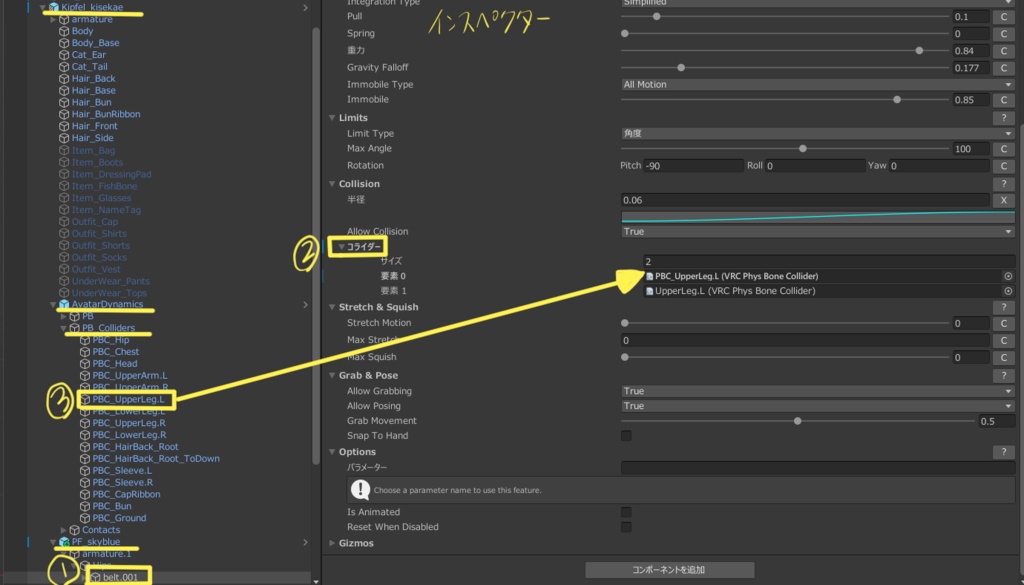Open help for the Collision section
The height and width of the screenshot is (585, 1024).
point(1003,184)
